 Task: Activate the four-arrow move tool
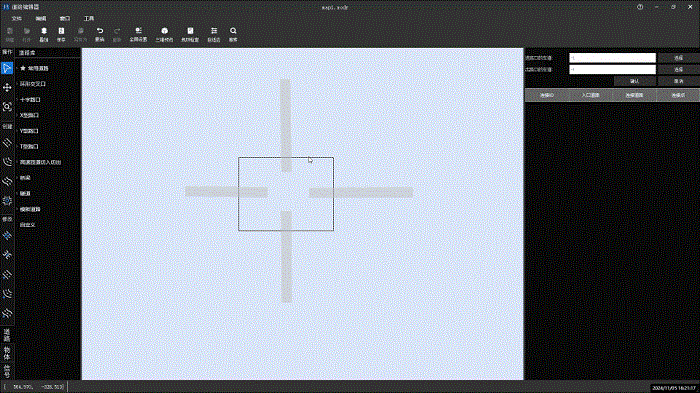pyautogui.click(x=7, y=88)
